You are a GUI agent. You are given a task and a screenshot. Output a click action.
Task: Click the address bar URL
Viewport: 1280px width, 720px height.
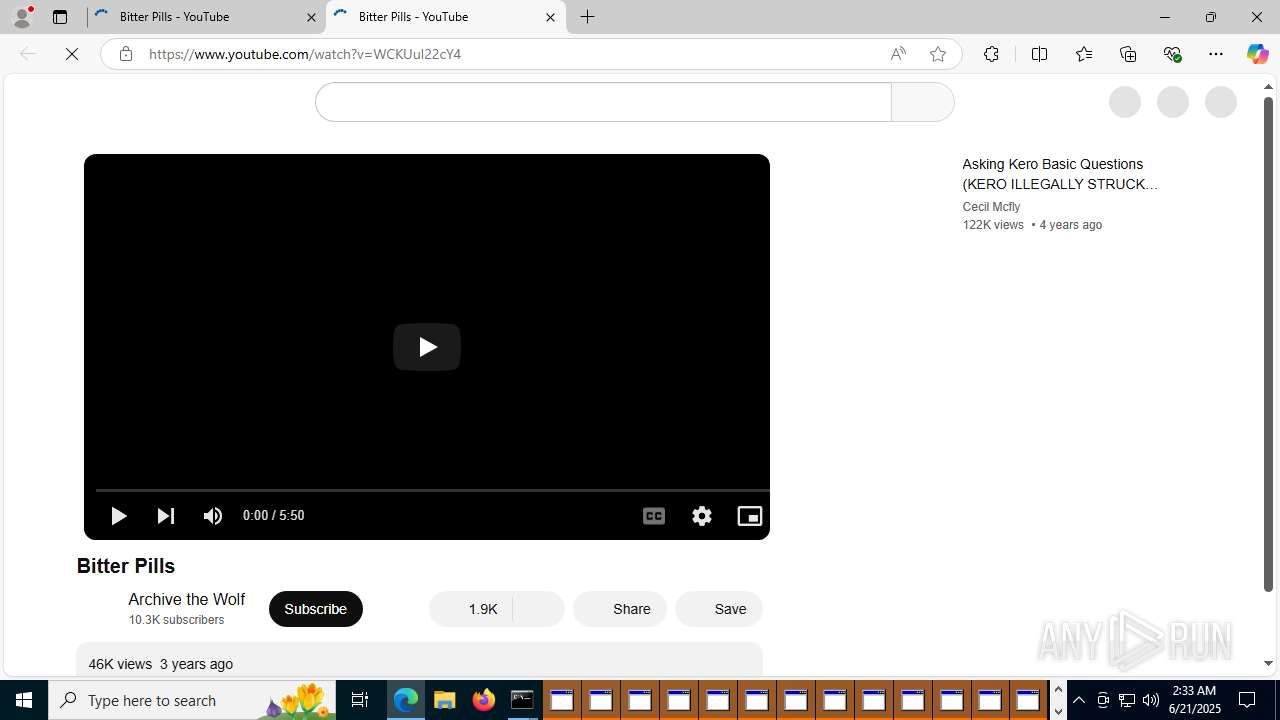pos(305,54)
